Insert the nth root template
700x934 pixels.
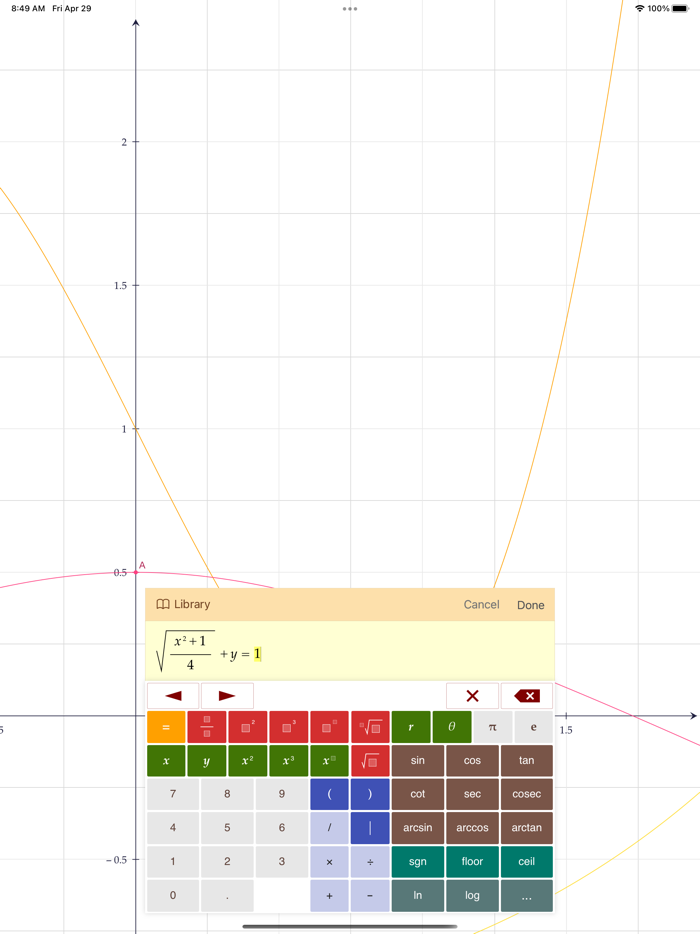tap(370, 727)
